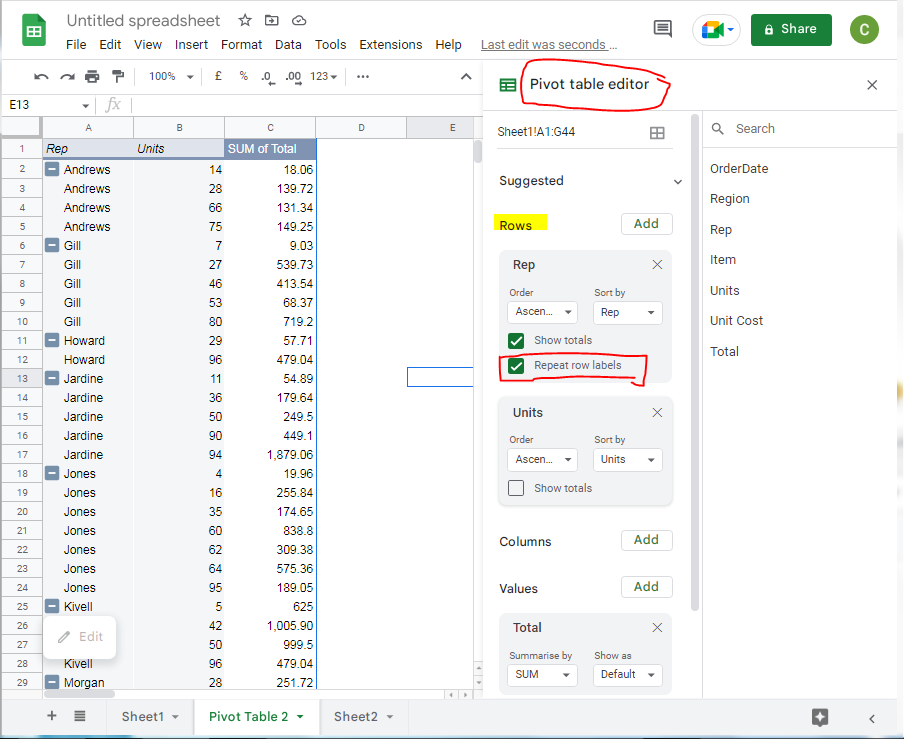Click the Undo arrow icon
This screenshot has height=739, width=904.
(40, 76)
